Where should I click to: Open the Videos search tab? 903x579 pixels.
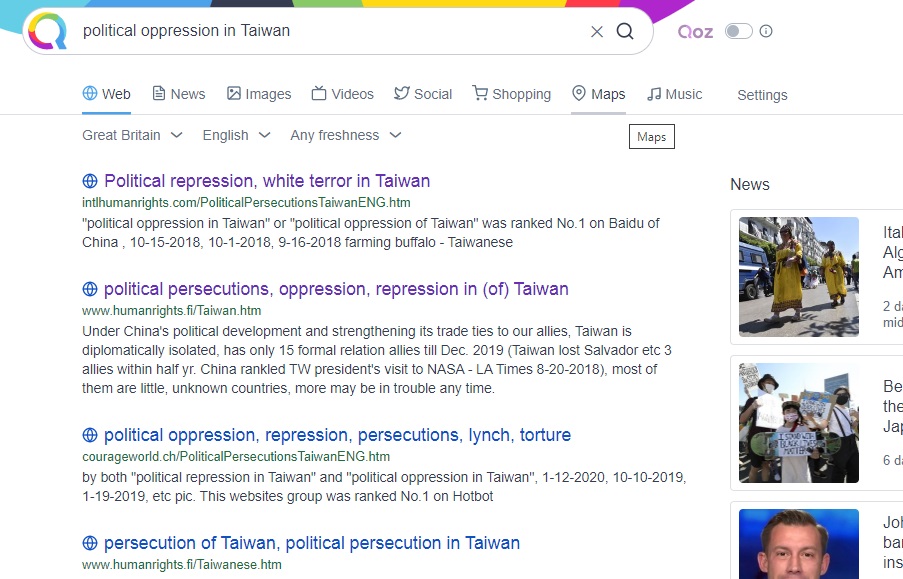pos(342,94)
